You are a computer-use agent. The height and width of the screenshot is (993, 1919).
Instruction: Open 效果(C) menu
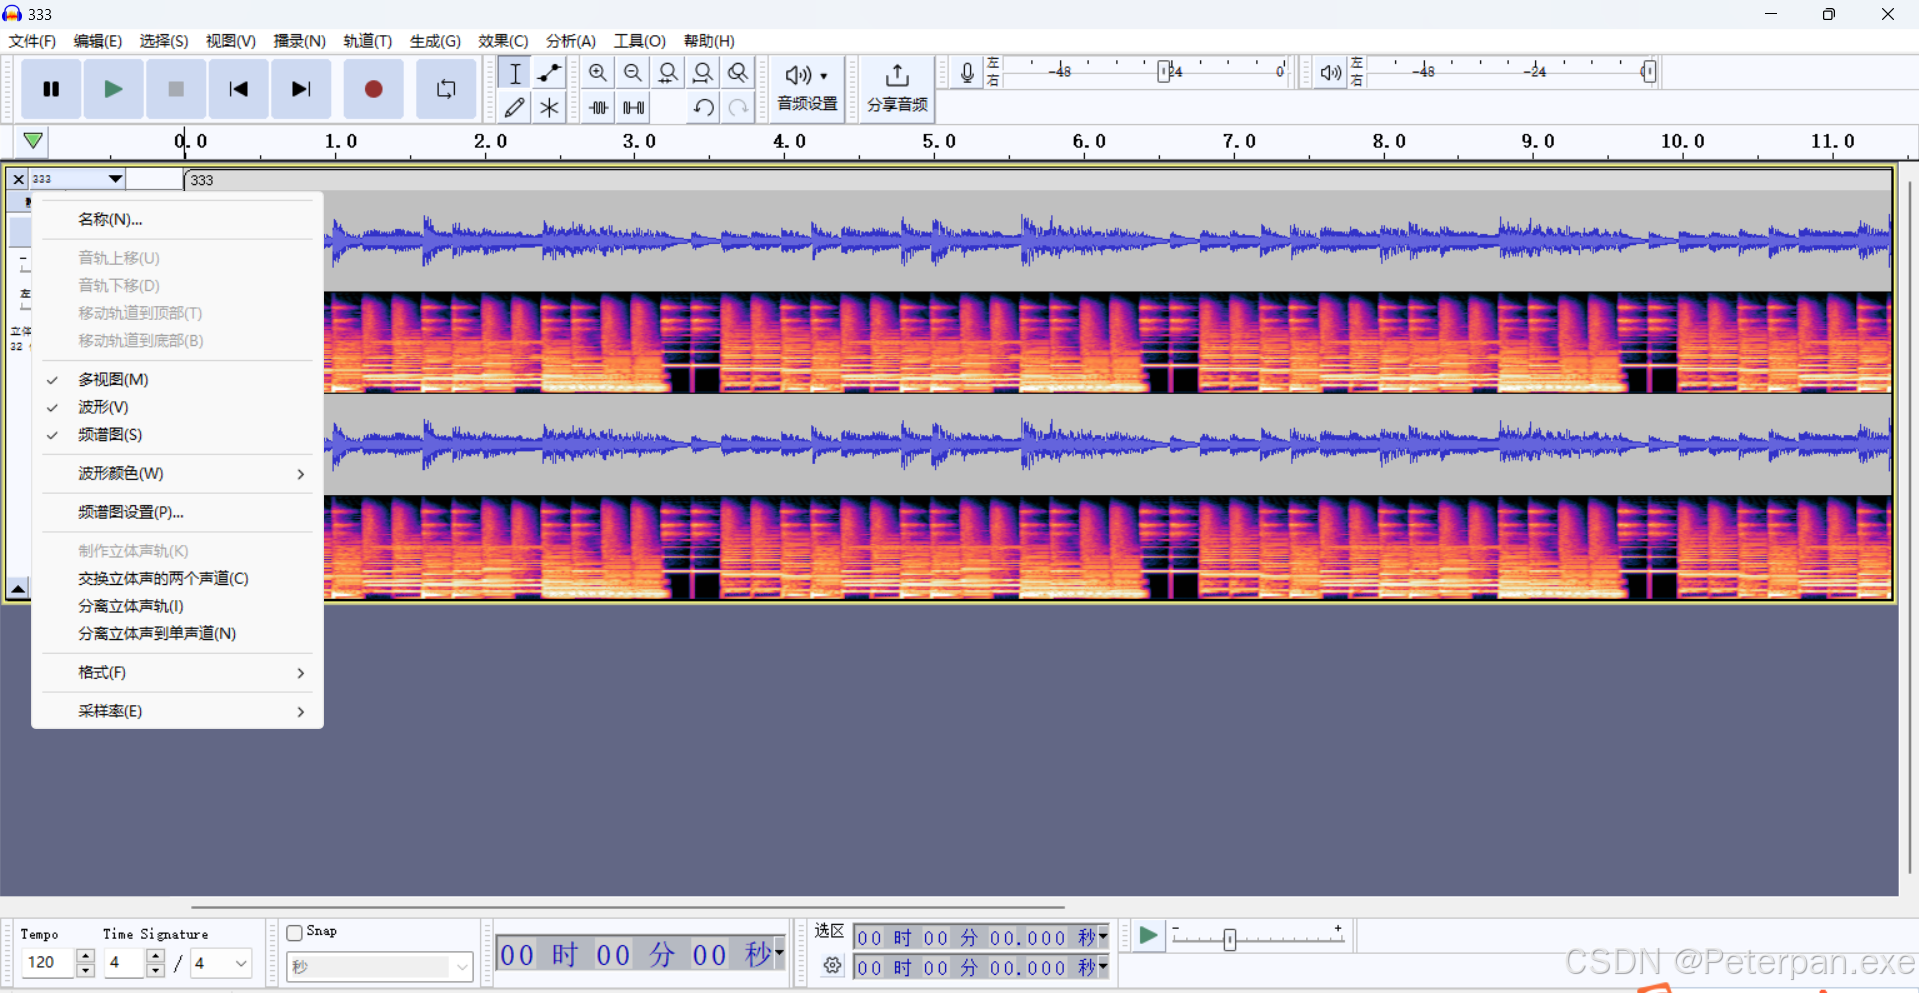(503, 41)
